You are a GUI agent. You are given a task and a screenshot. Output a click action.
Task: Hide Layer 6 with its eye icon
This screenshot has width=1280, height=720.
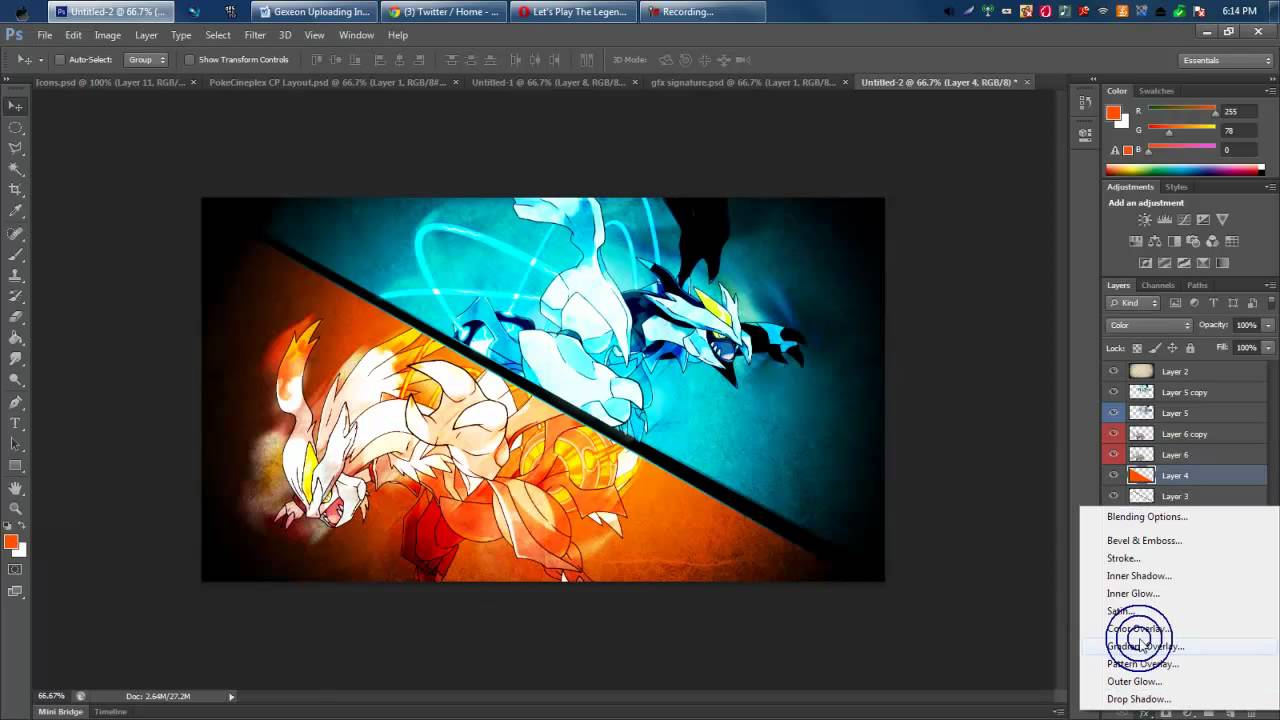(x=1113, y=455)
